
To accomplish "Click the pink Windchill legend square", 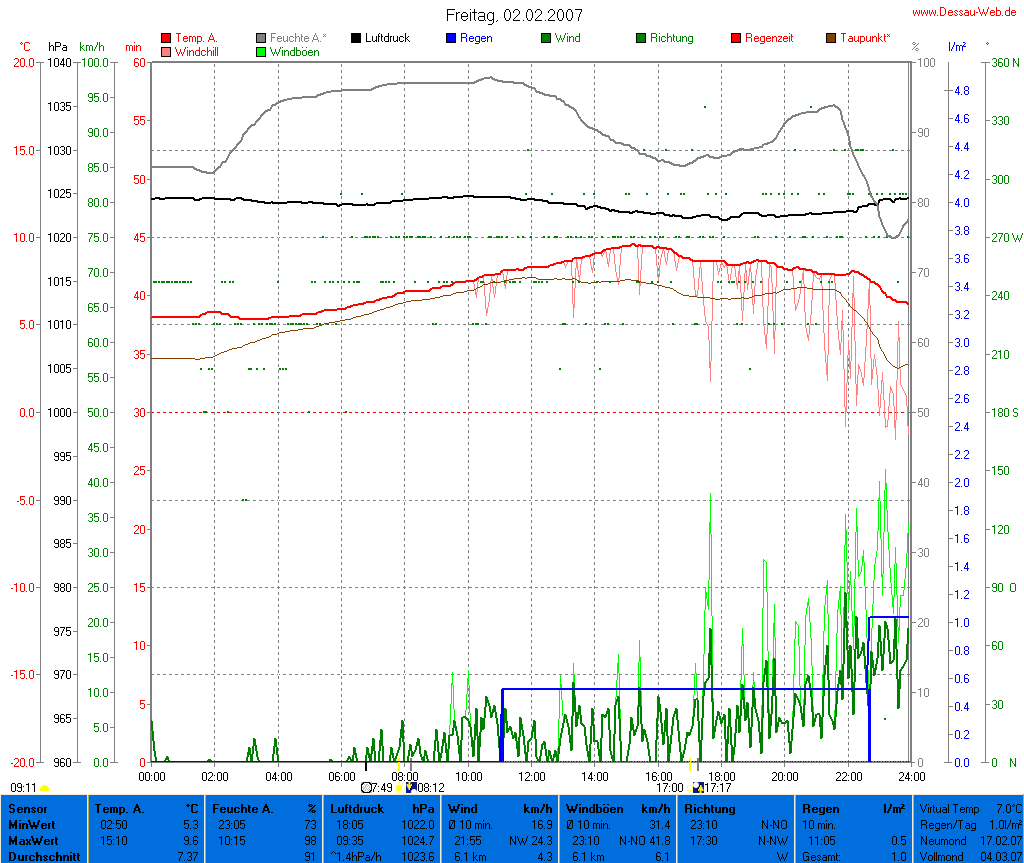I will [x=166, y=51].
